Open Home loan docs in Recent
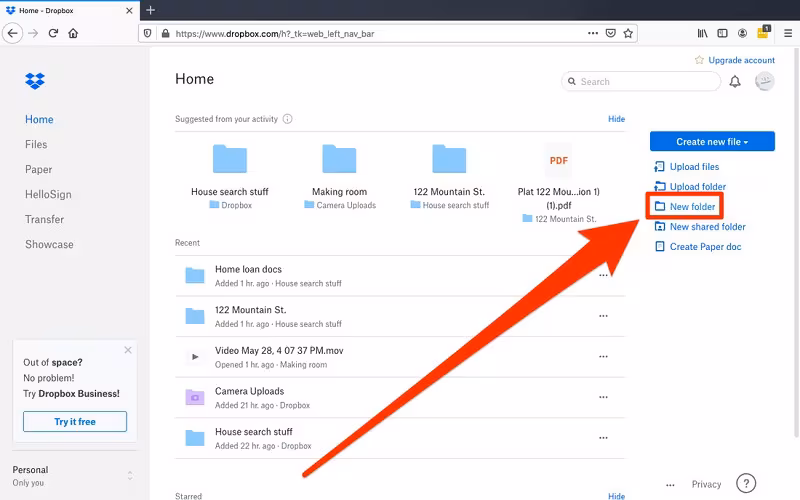The width and height of the screenshot is (800, 500). (248, 269)
